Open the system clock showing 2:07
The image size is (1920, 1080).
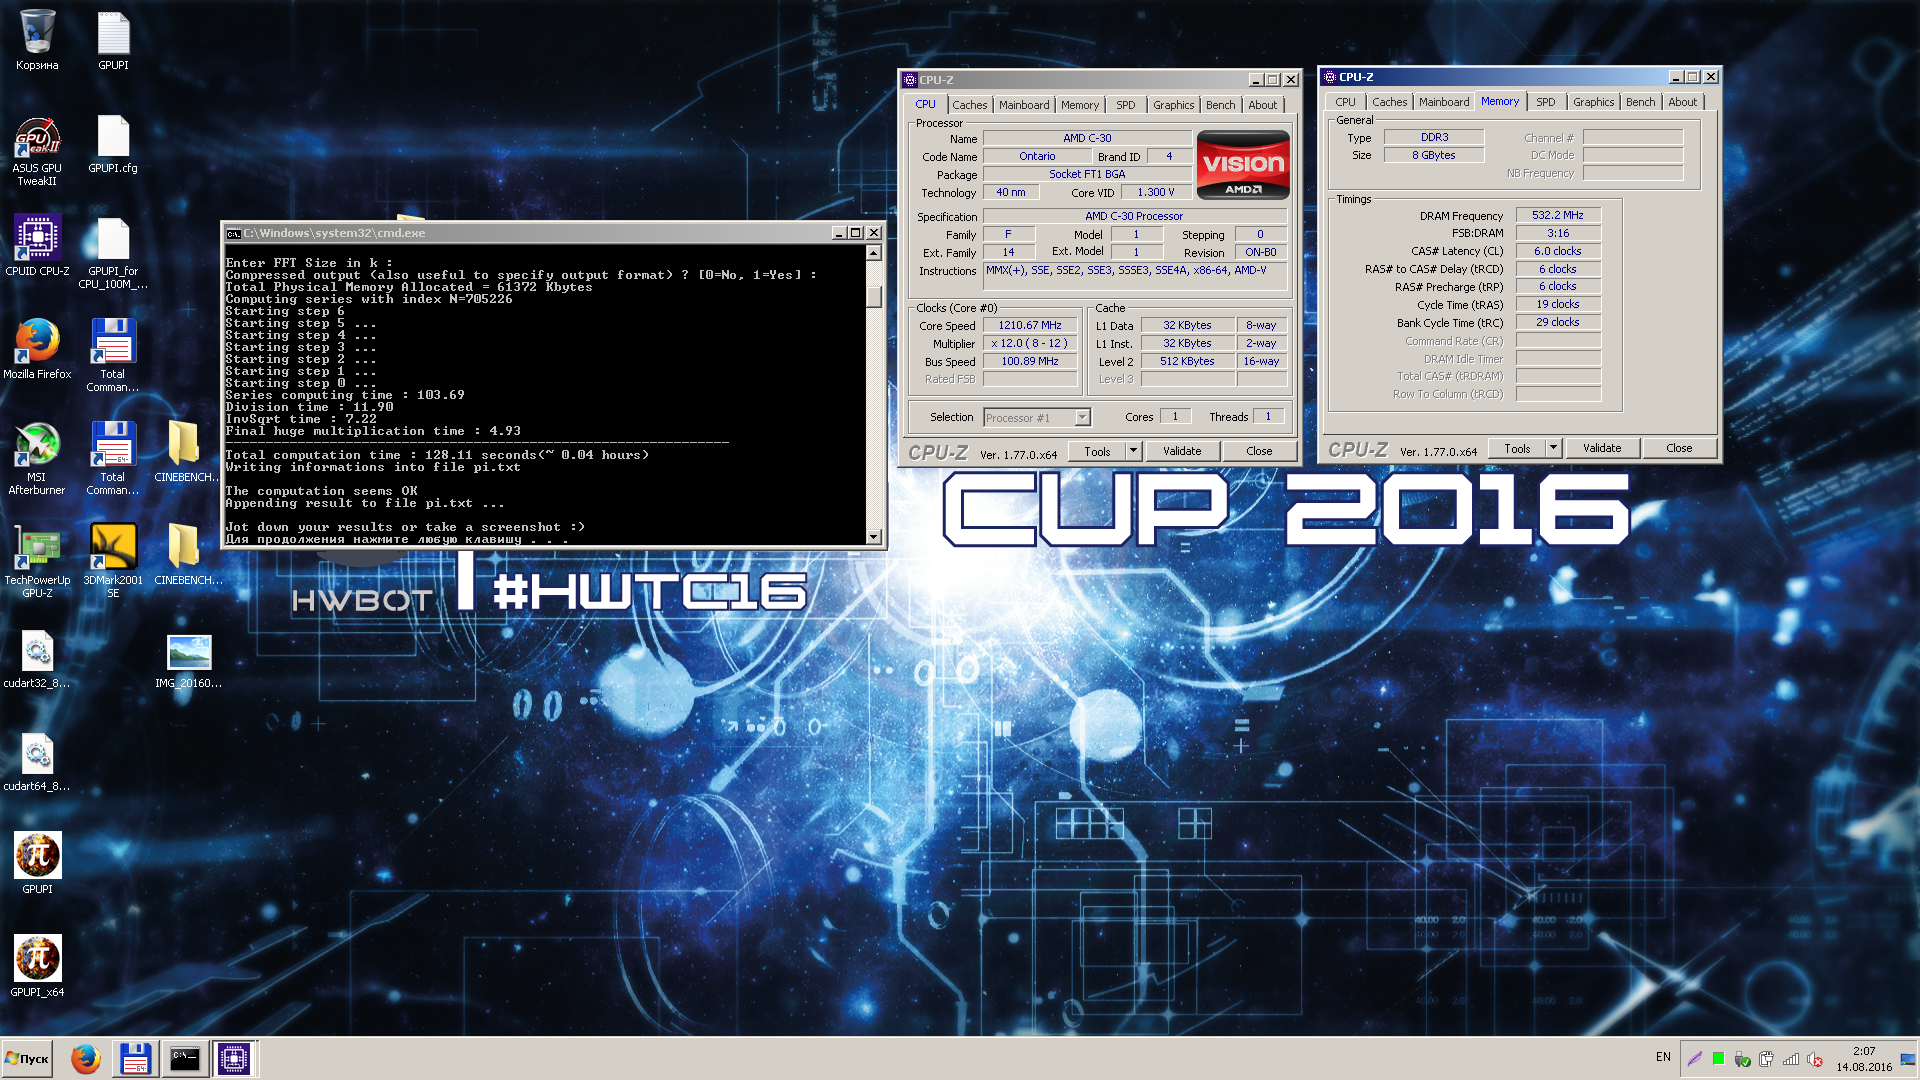(x=1864, y=1059)
